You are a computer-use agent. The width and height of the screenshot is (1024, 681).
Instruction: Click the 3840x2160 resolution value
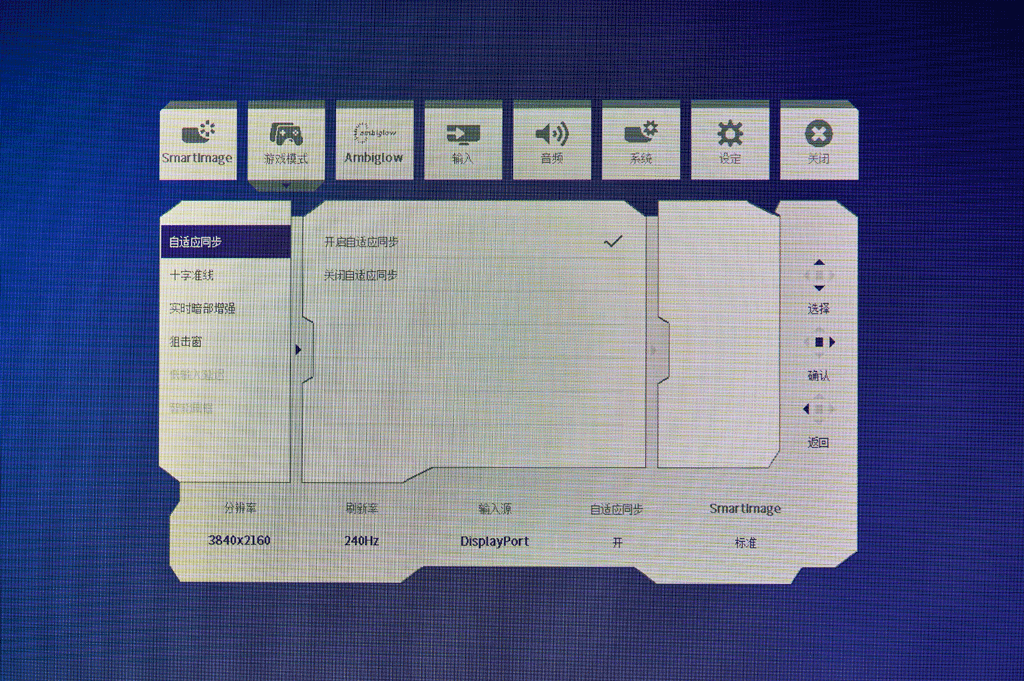(x=239, y=541)
